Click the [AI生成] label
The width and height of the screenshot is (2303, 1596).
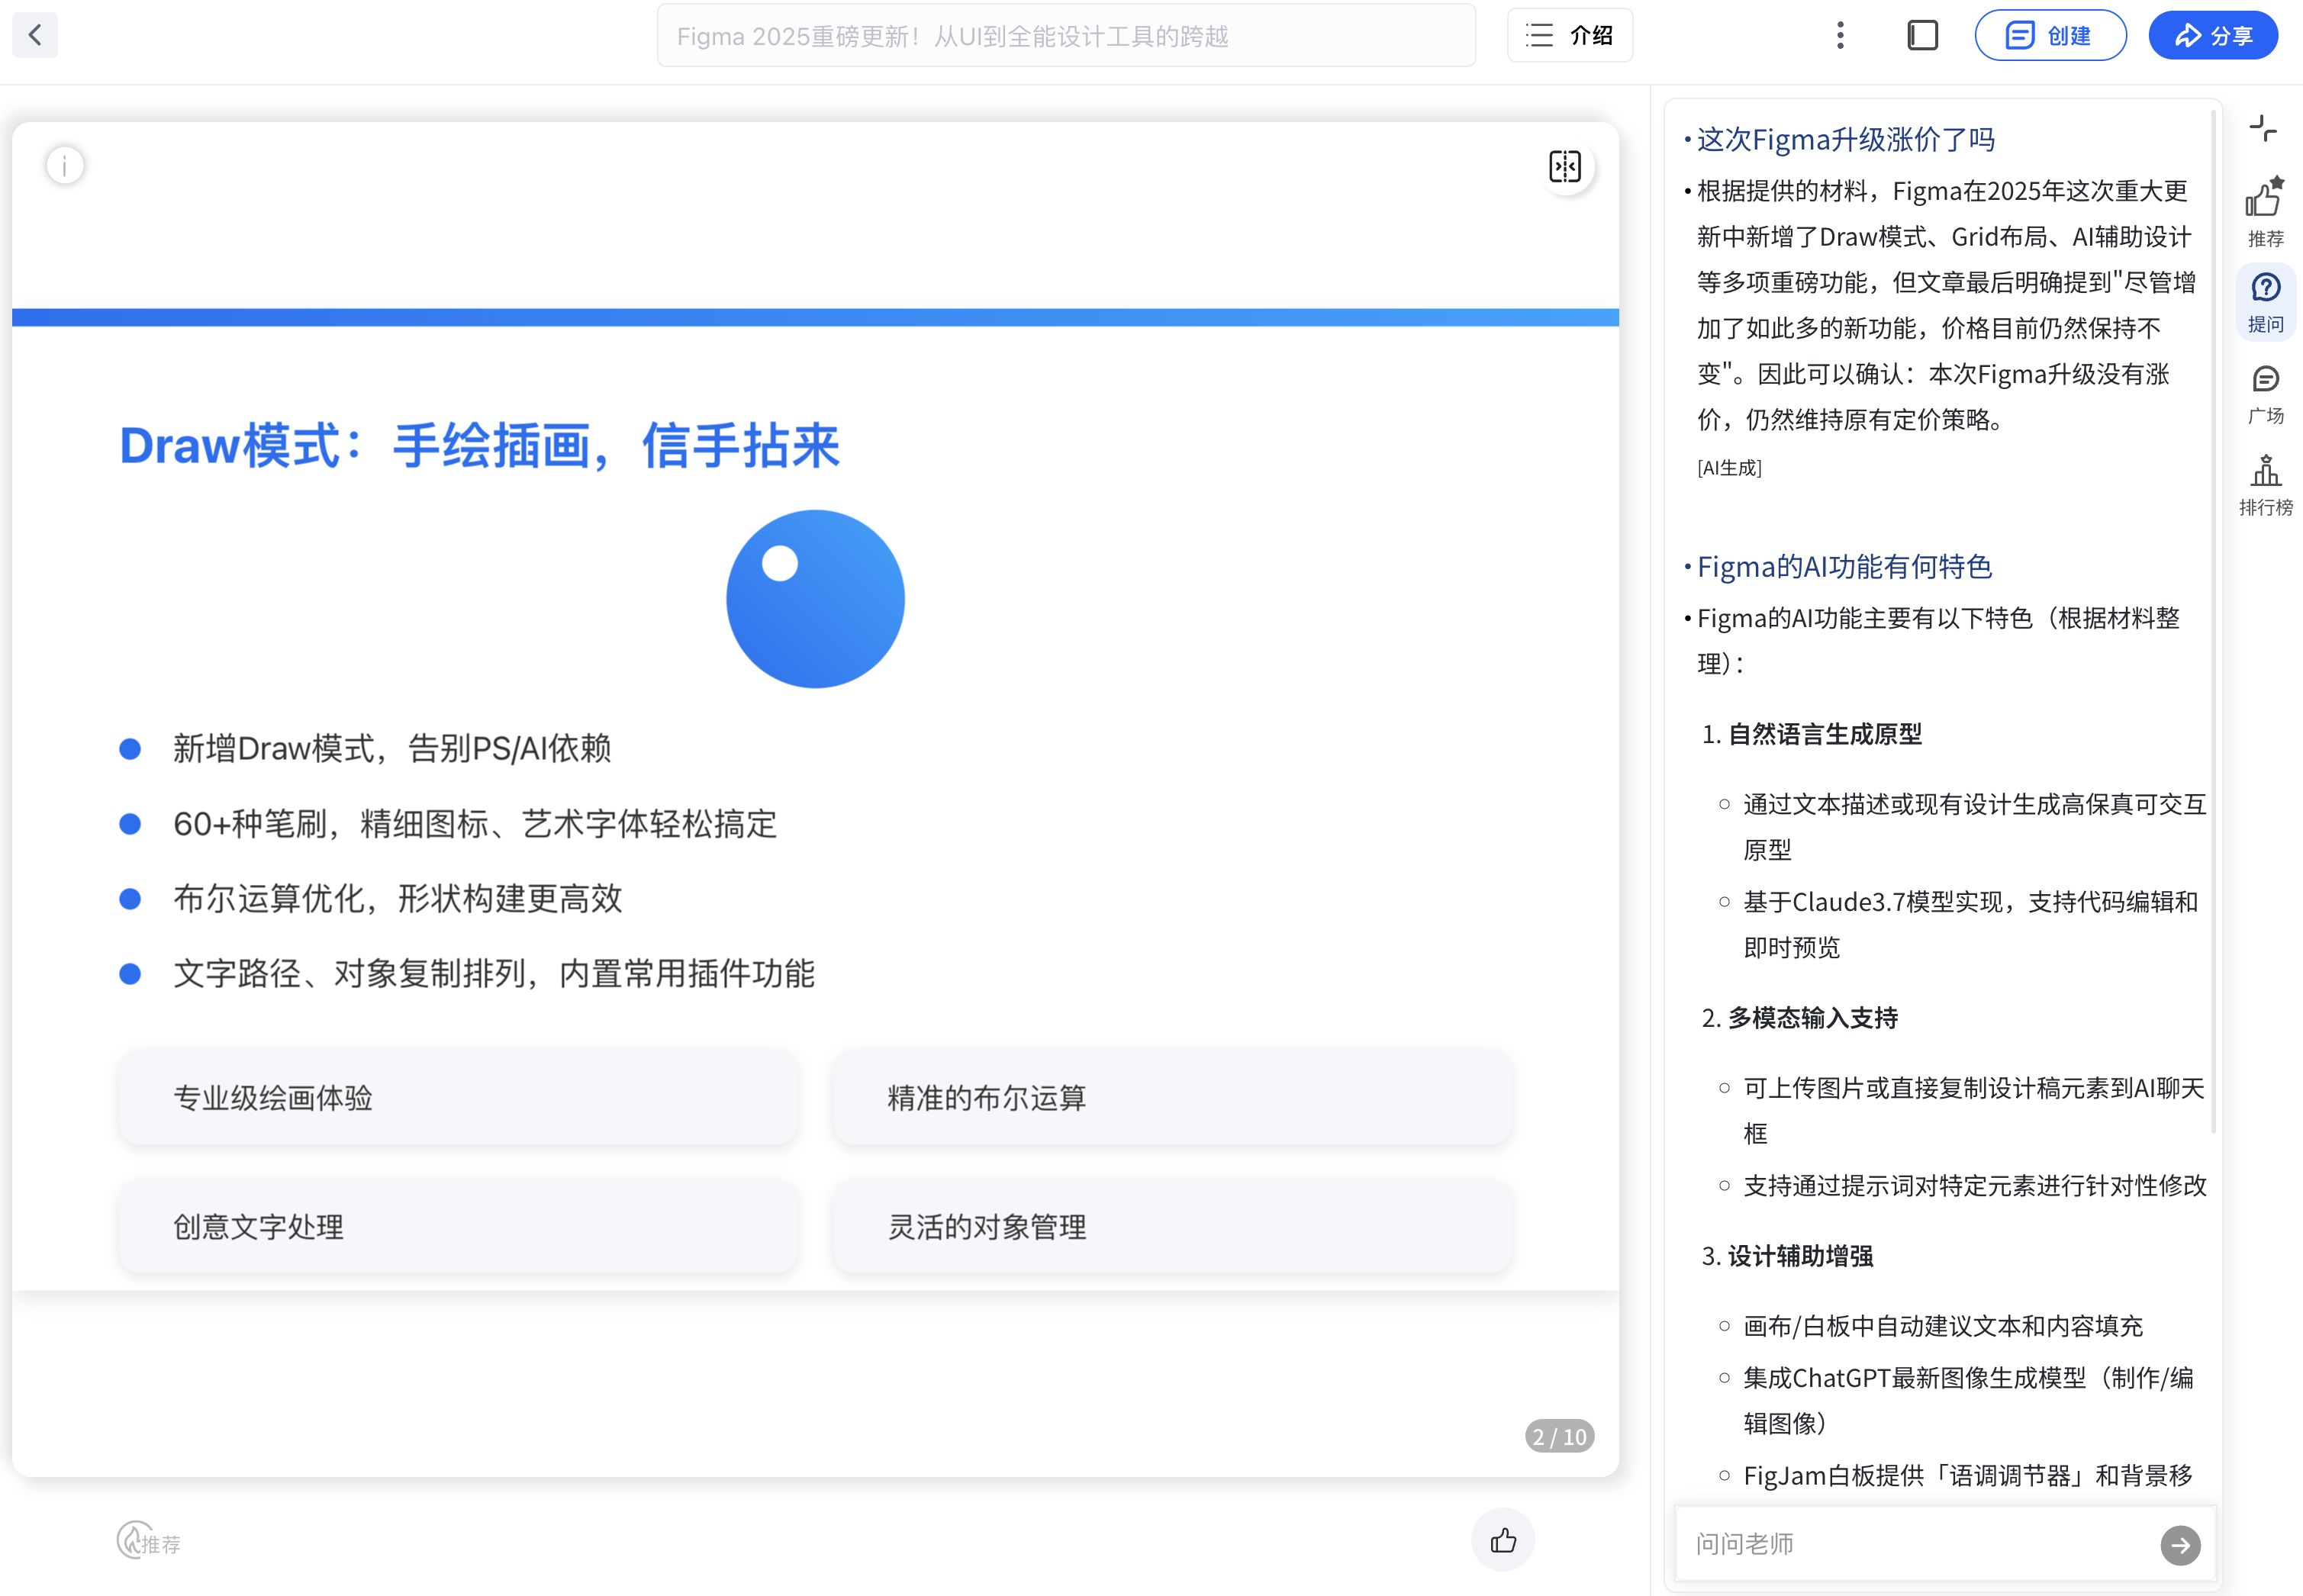coord(1729,467)
